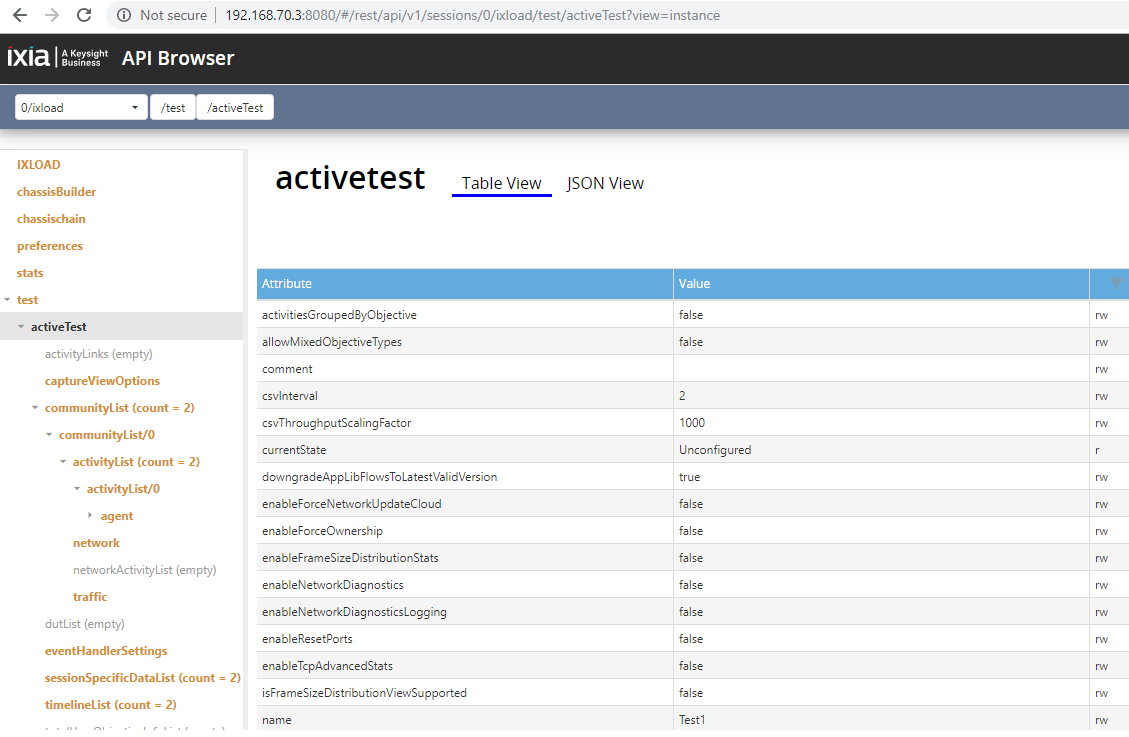Click the /test breadcrumb button
The width and height of the screenshot is (1129, 737).
pos(173,108)
